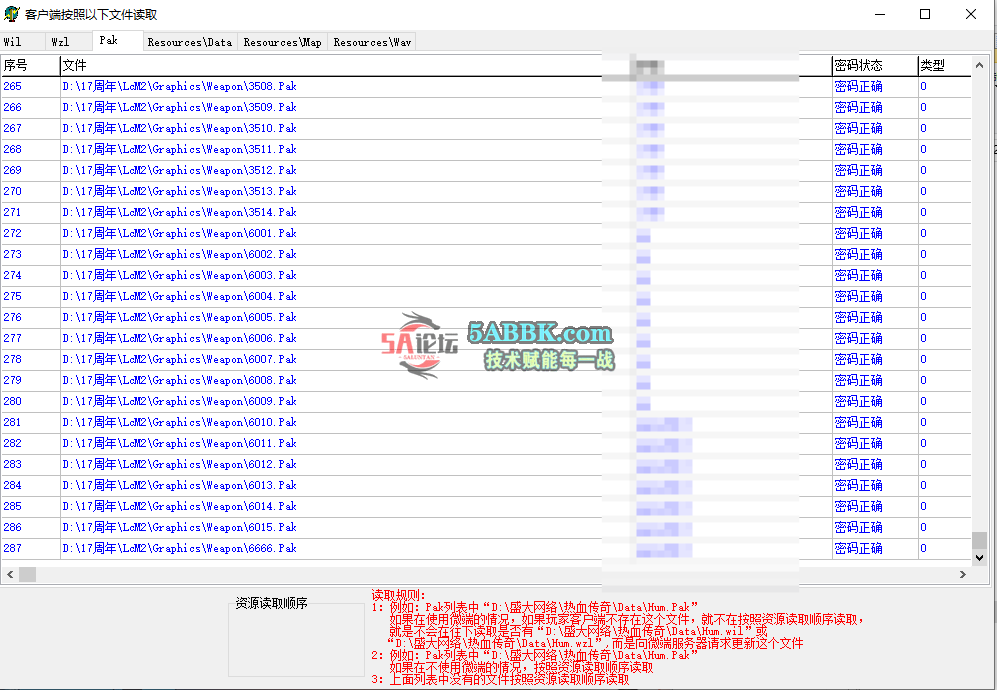Switch to the Wzl tab

[69, 42]
